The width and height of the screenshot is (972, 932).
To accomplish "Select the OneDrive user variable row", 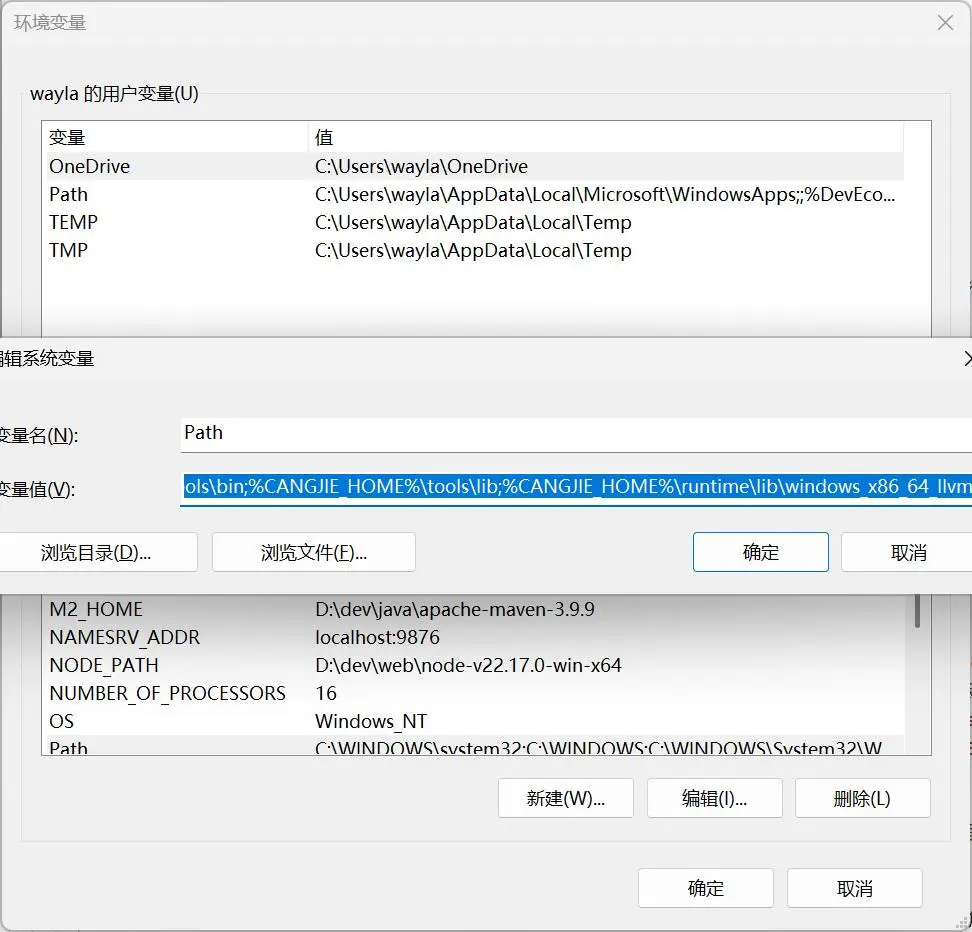I will tap(475, 166).
